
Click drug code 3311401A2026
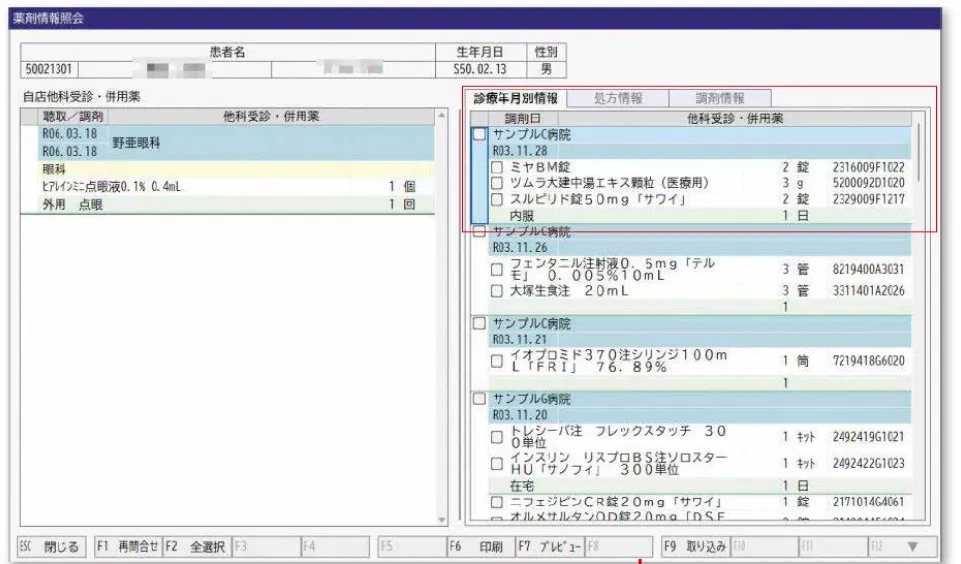coord(868,291)
